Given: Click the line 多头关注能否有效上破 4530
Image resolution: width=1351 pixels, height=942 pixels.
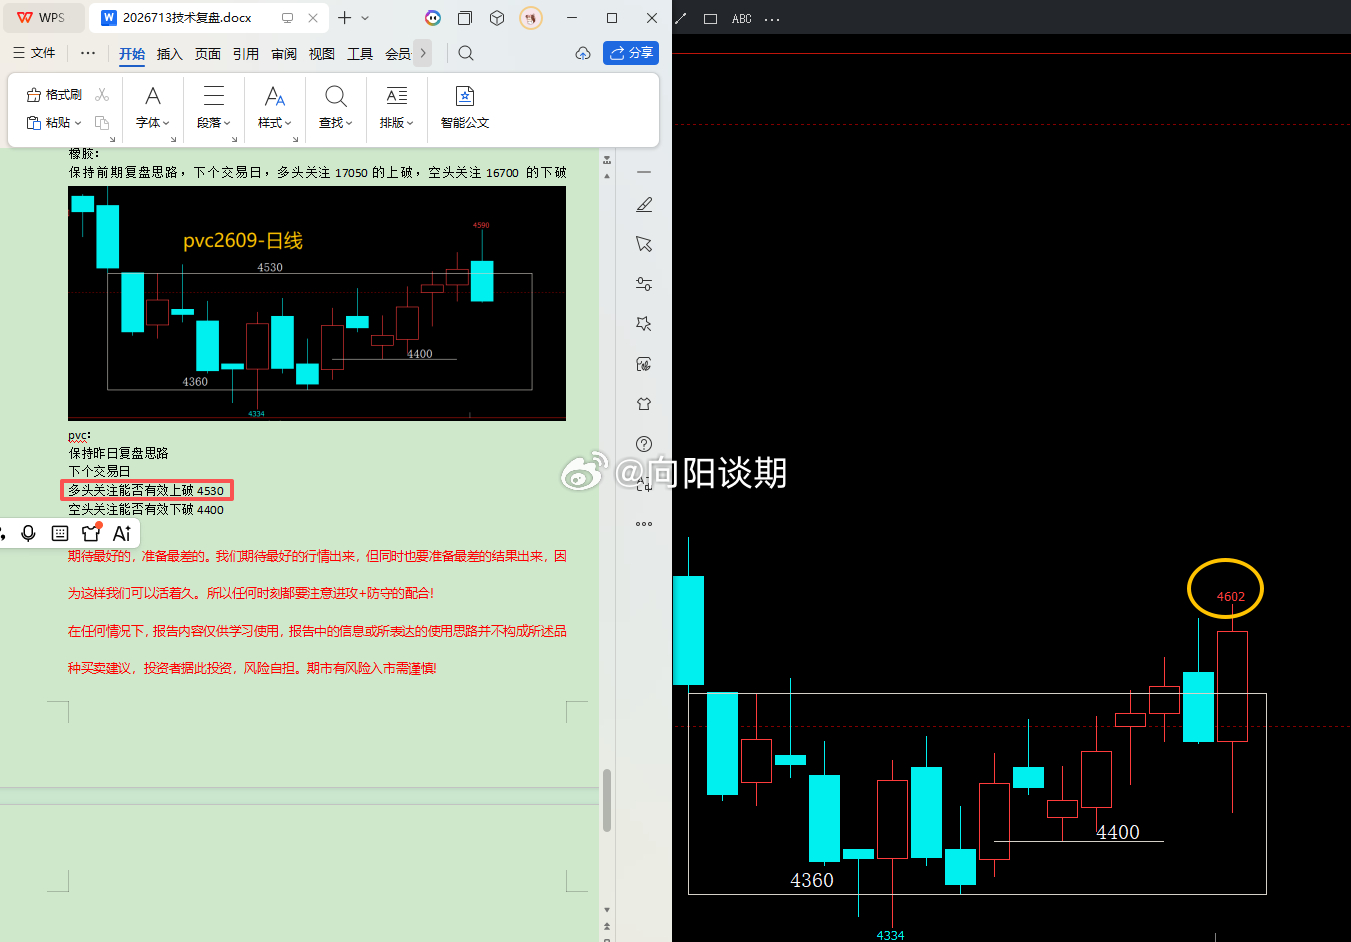Looking at the screenshot, I should pyautogui.click(x=146, y=490).
